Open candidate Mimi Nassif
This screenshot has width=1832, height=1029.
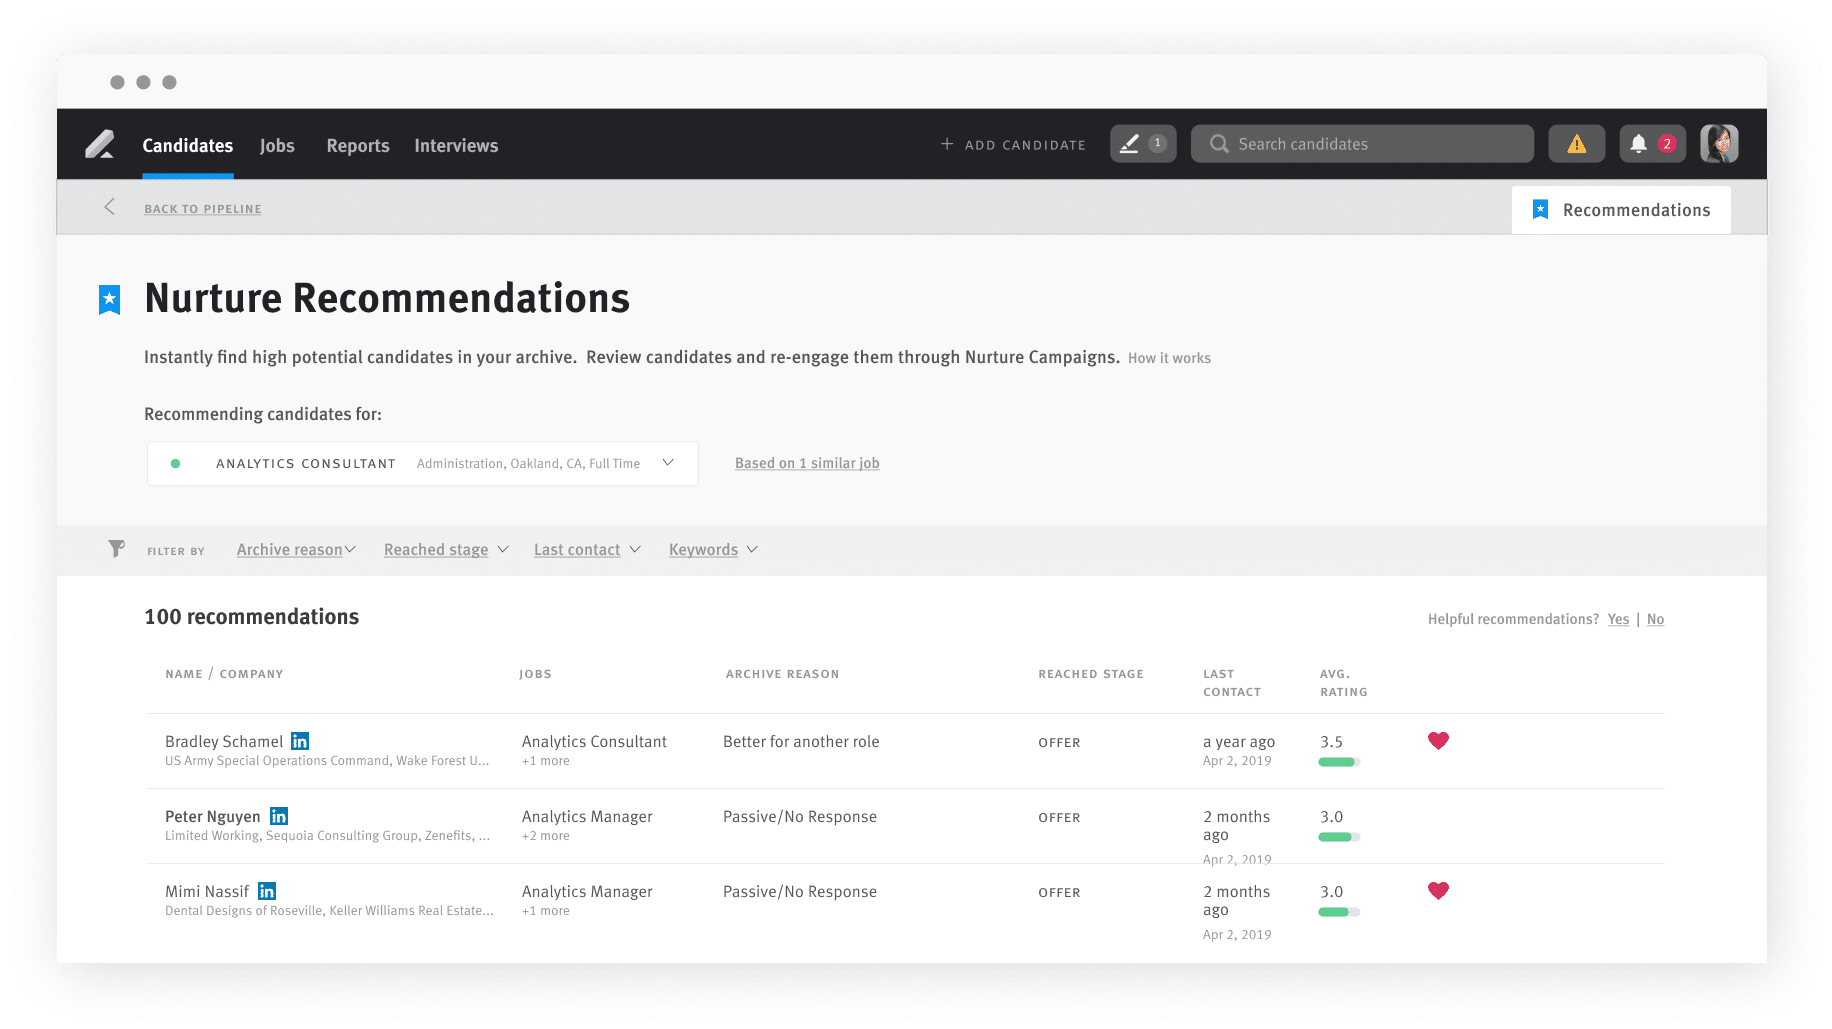(x=207, y=891)
